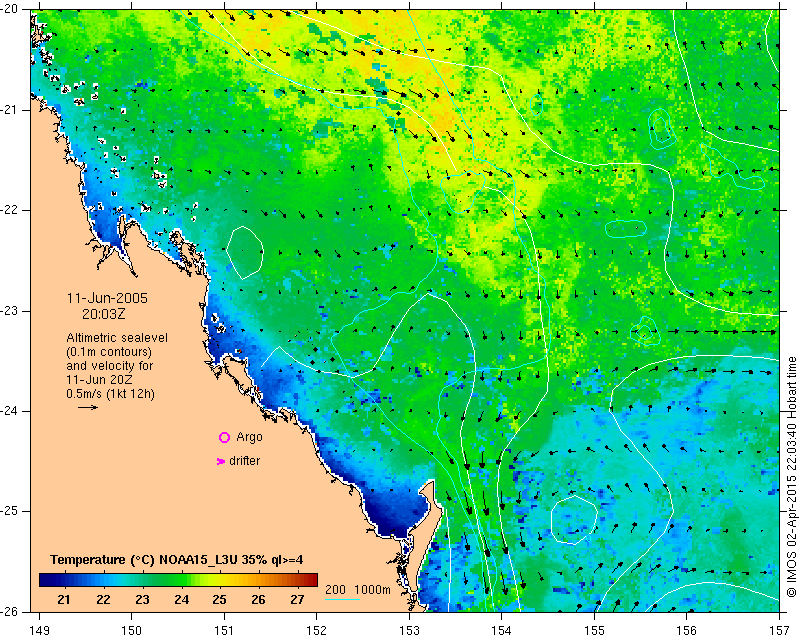Click the '0.5m/s (1kt 12h)' text
Viewport: 800px width, 640px height.
[110, 394]
